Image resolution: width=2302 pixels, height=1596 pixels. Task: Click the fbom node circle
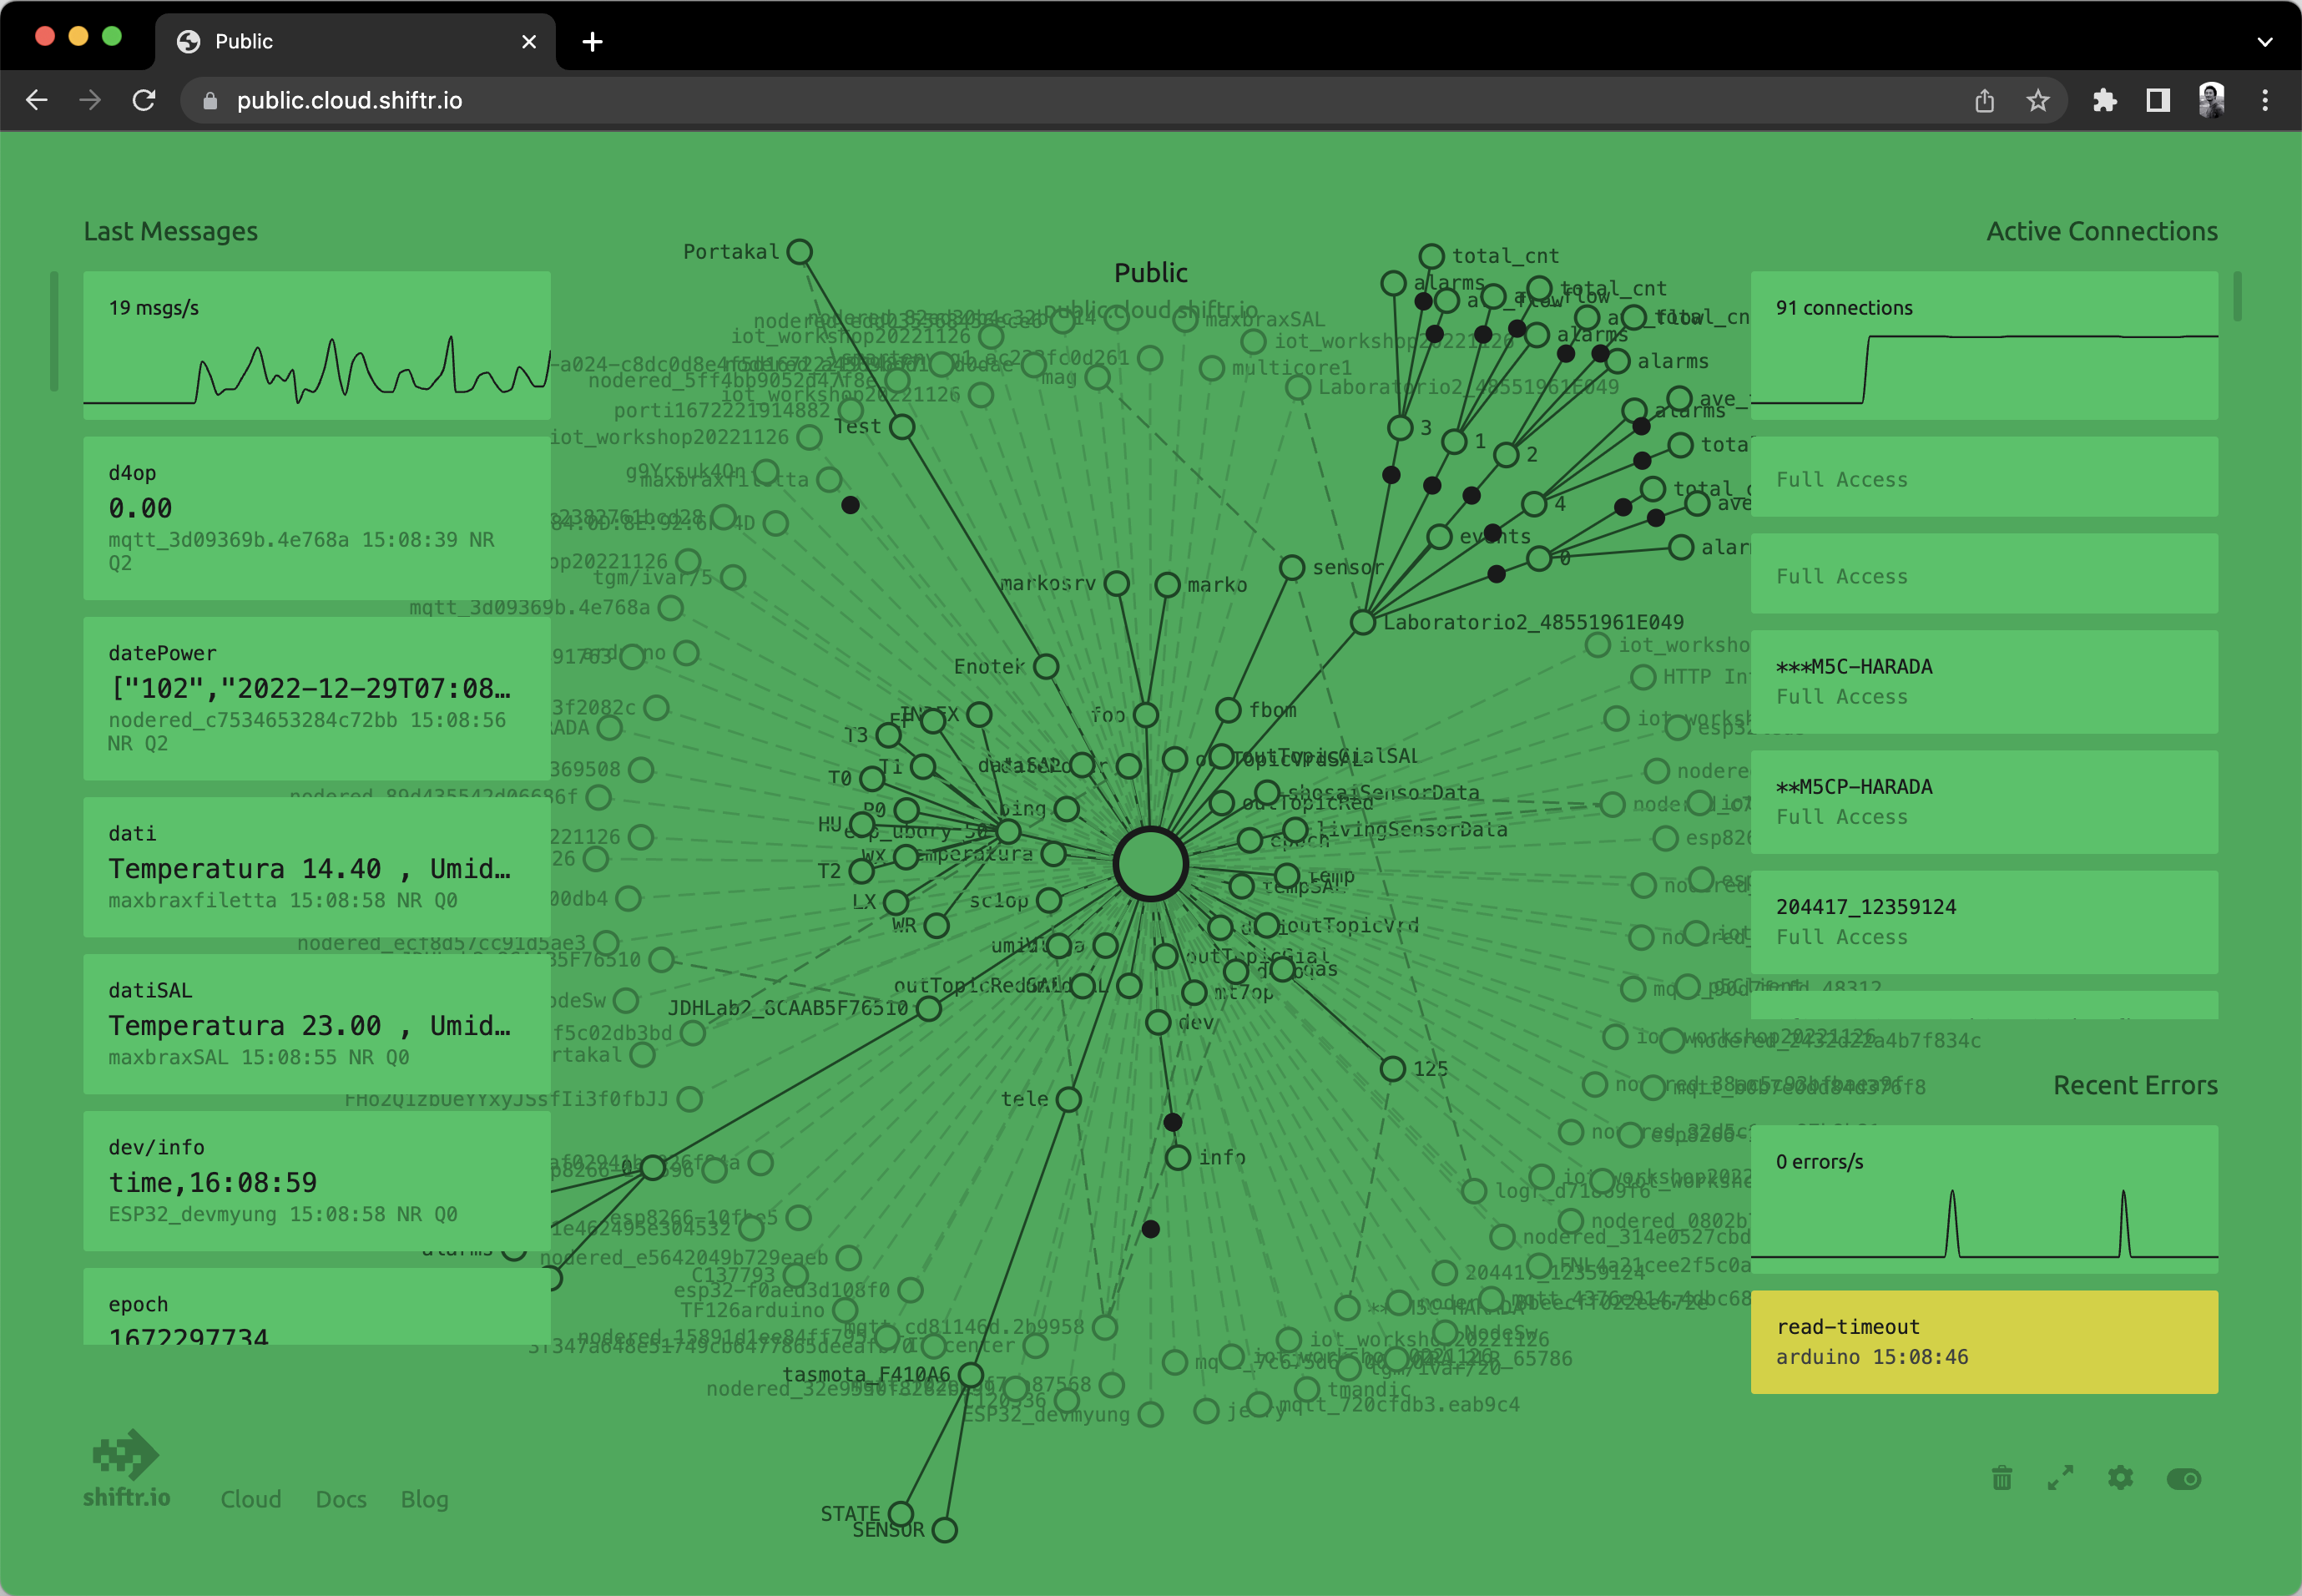[x=1228, y=710]
